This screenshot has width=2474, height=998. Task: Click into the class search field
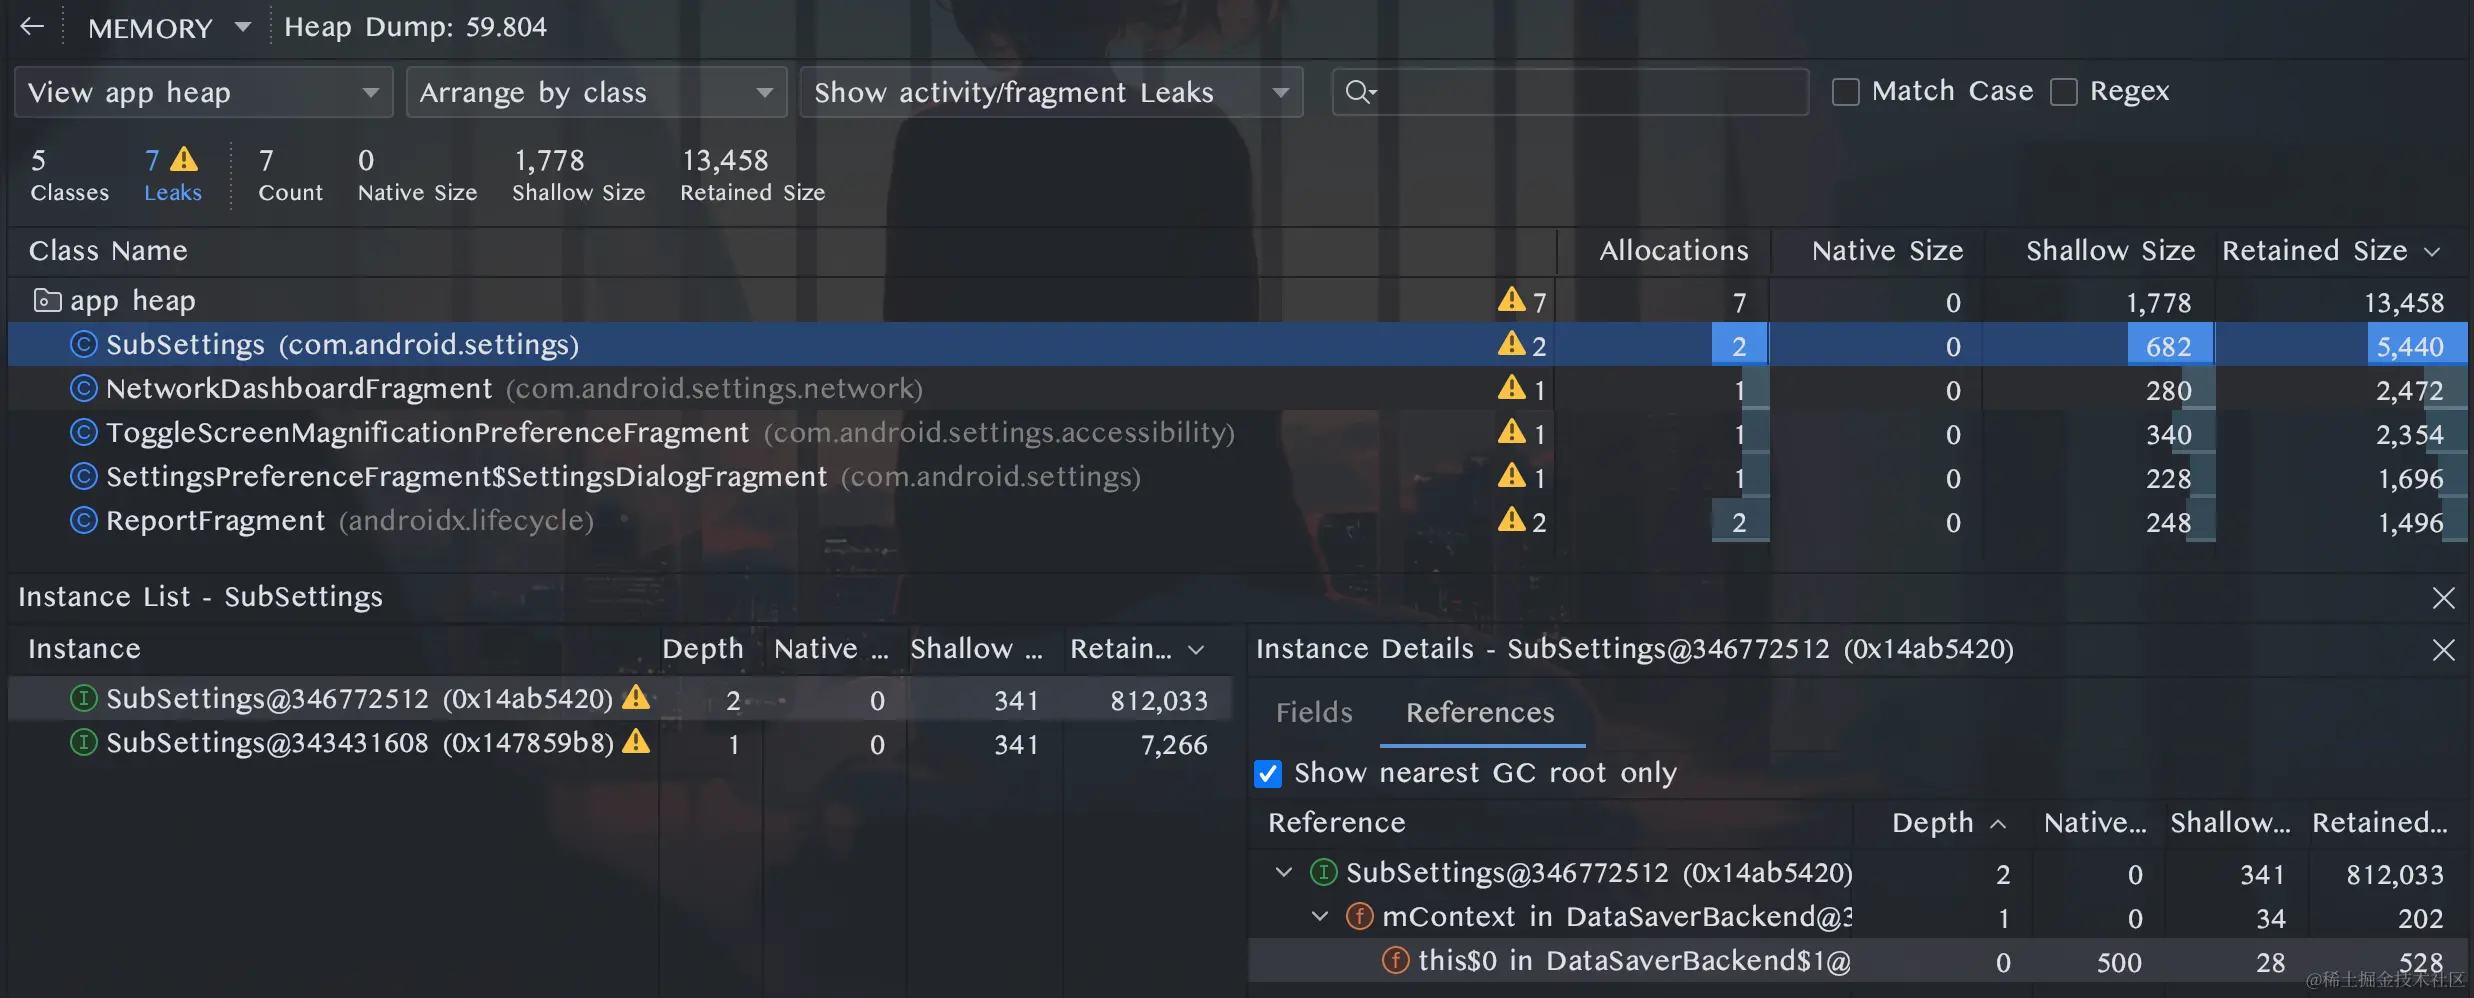coord(1590,92)
